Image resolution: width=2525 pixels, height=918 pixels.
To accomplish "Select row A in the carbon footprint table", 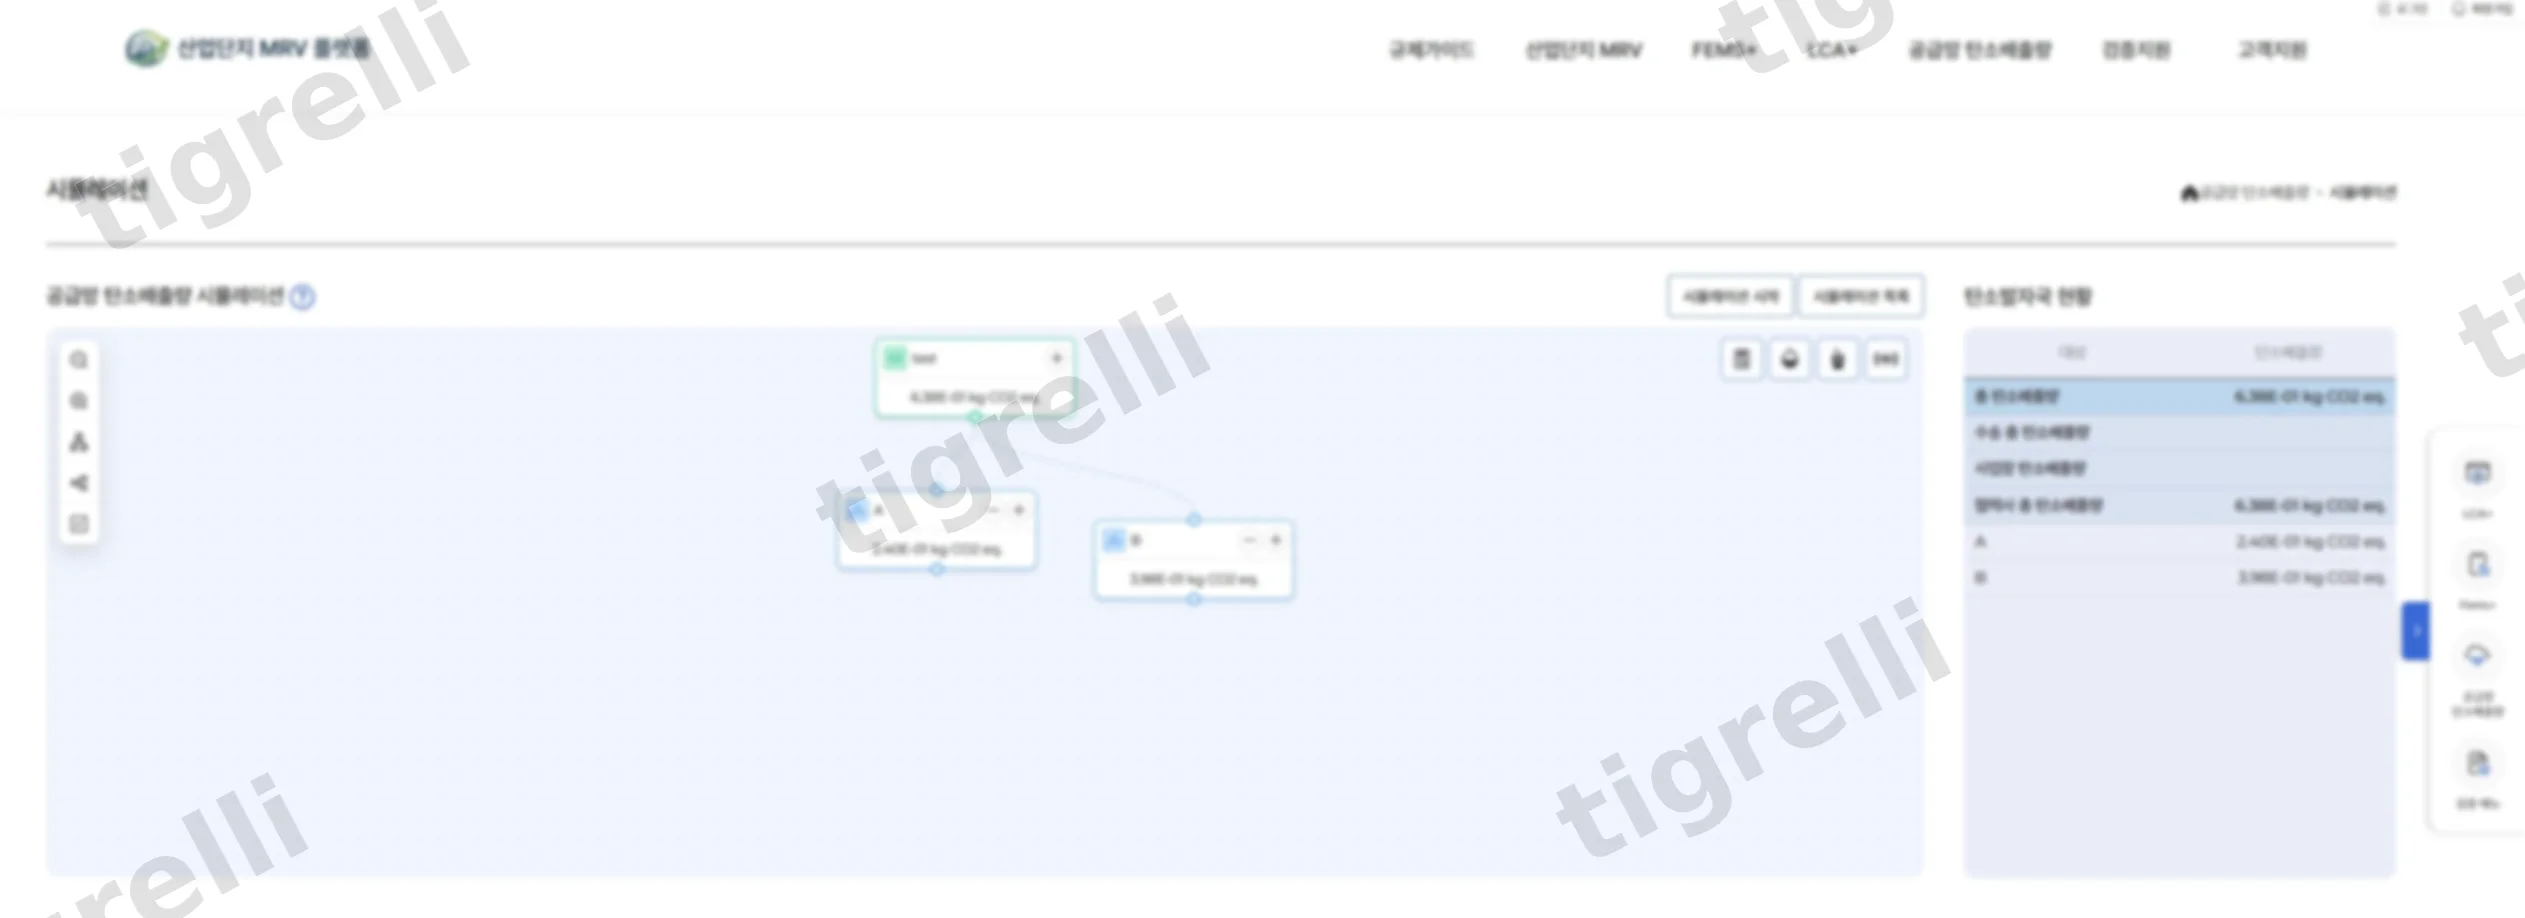I will point(2180,542).
